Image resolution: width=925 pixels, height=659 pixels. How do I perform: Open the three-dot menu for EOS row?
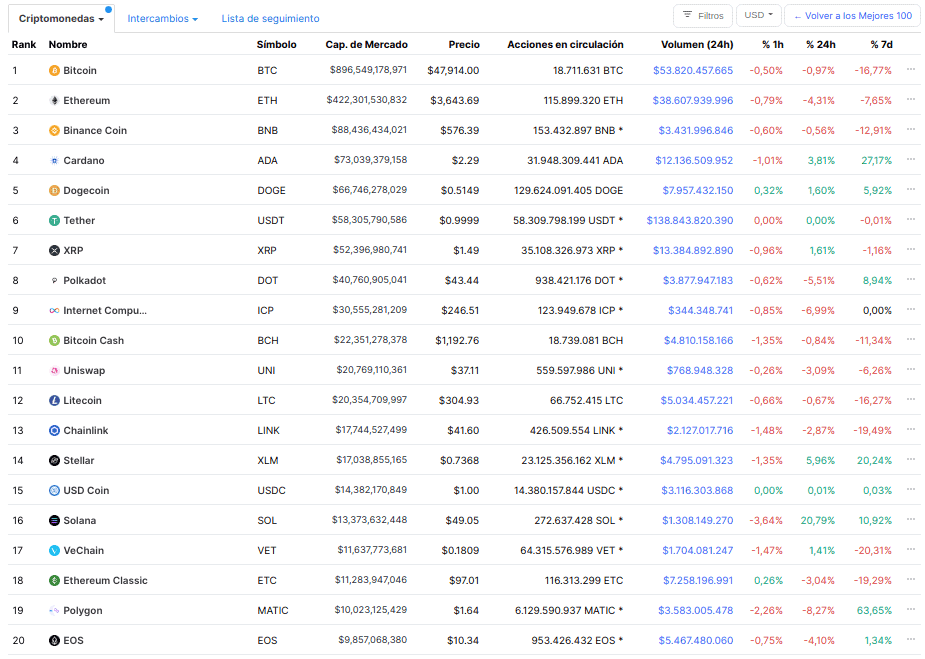point(911,639)
